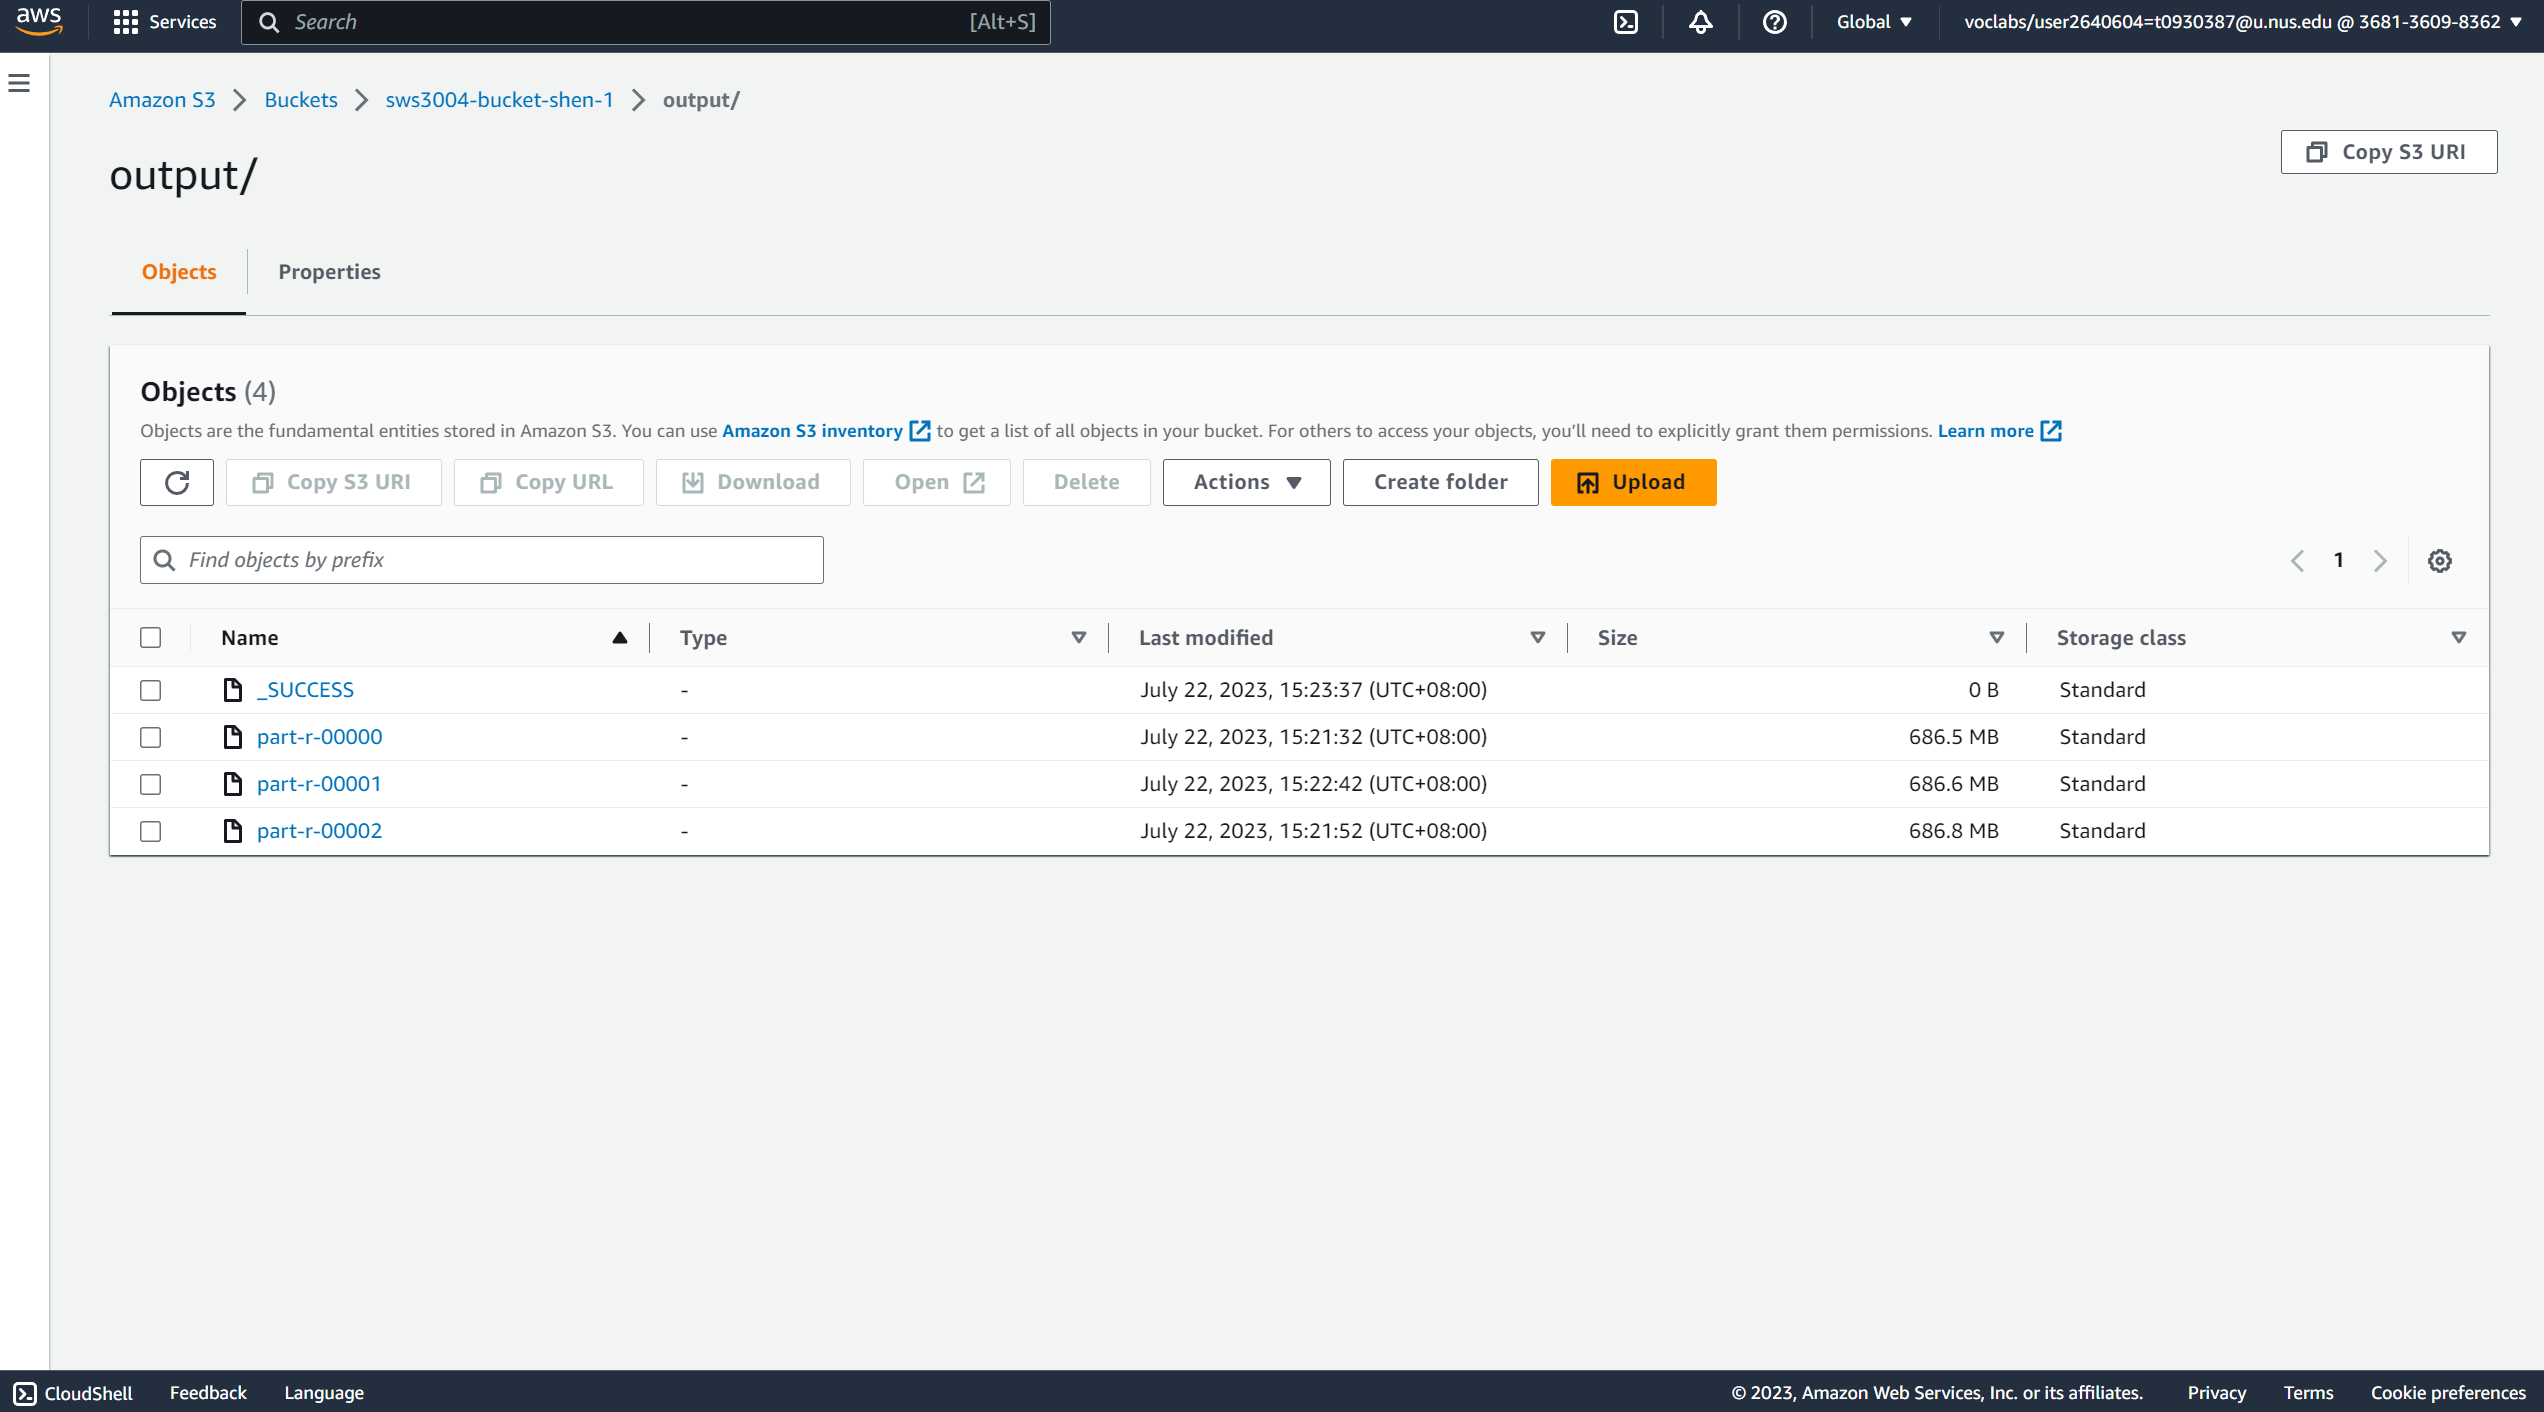Follow the Amazon S3 inventory link
The height and width of the screenshot is (1412, 2544).
pyautogui.click(x=812, y=431)
